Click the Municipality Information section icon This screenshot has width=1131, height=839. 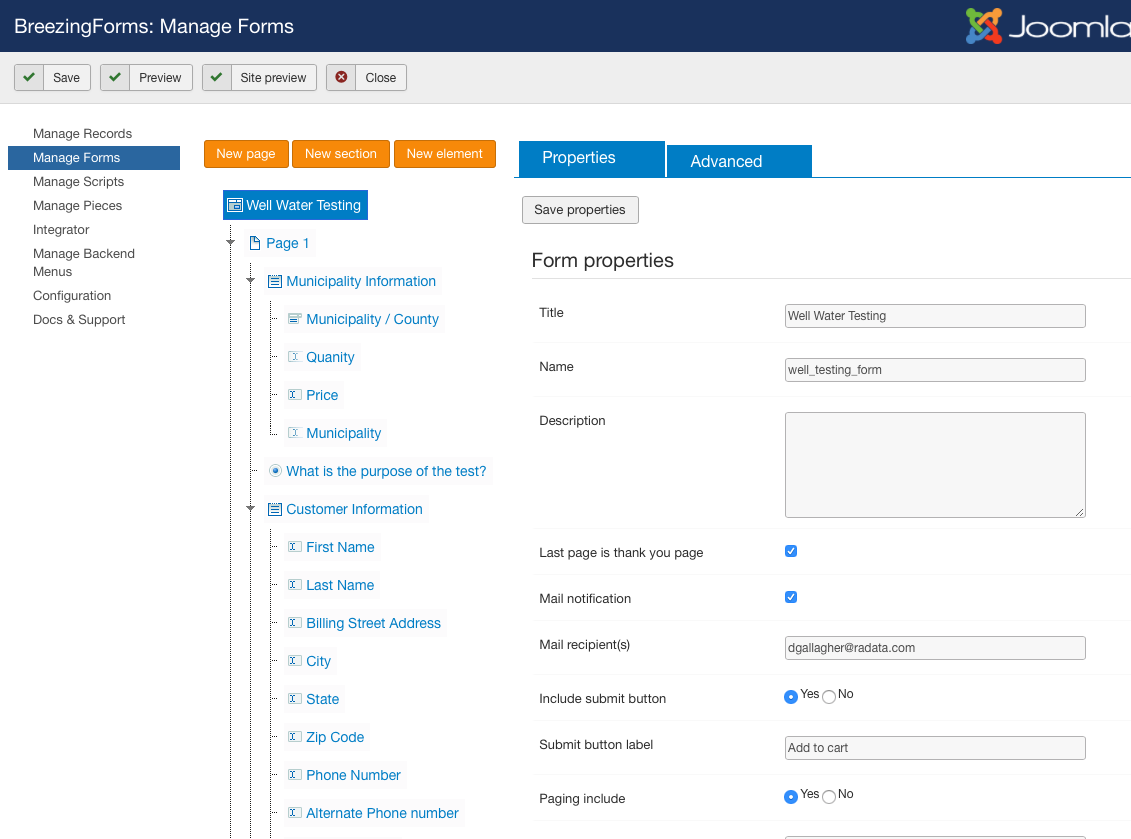[x=274, y=281]
